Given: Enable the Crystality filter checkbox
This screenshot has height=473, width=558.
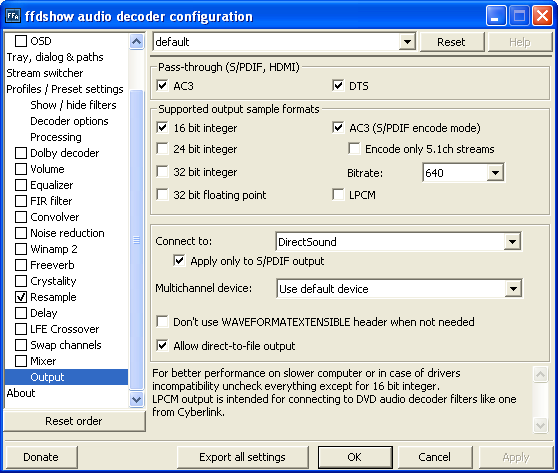Looking at the screenshot, I should [x=21, y=281].
